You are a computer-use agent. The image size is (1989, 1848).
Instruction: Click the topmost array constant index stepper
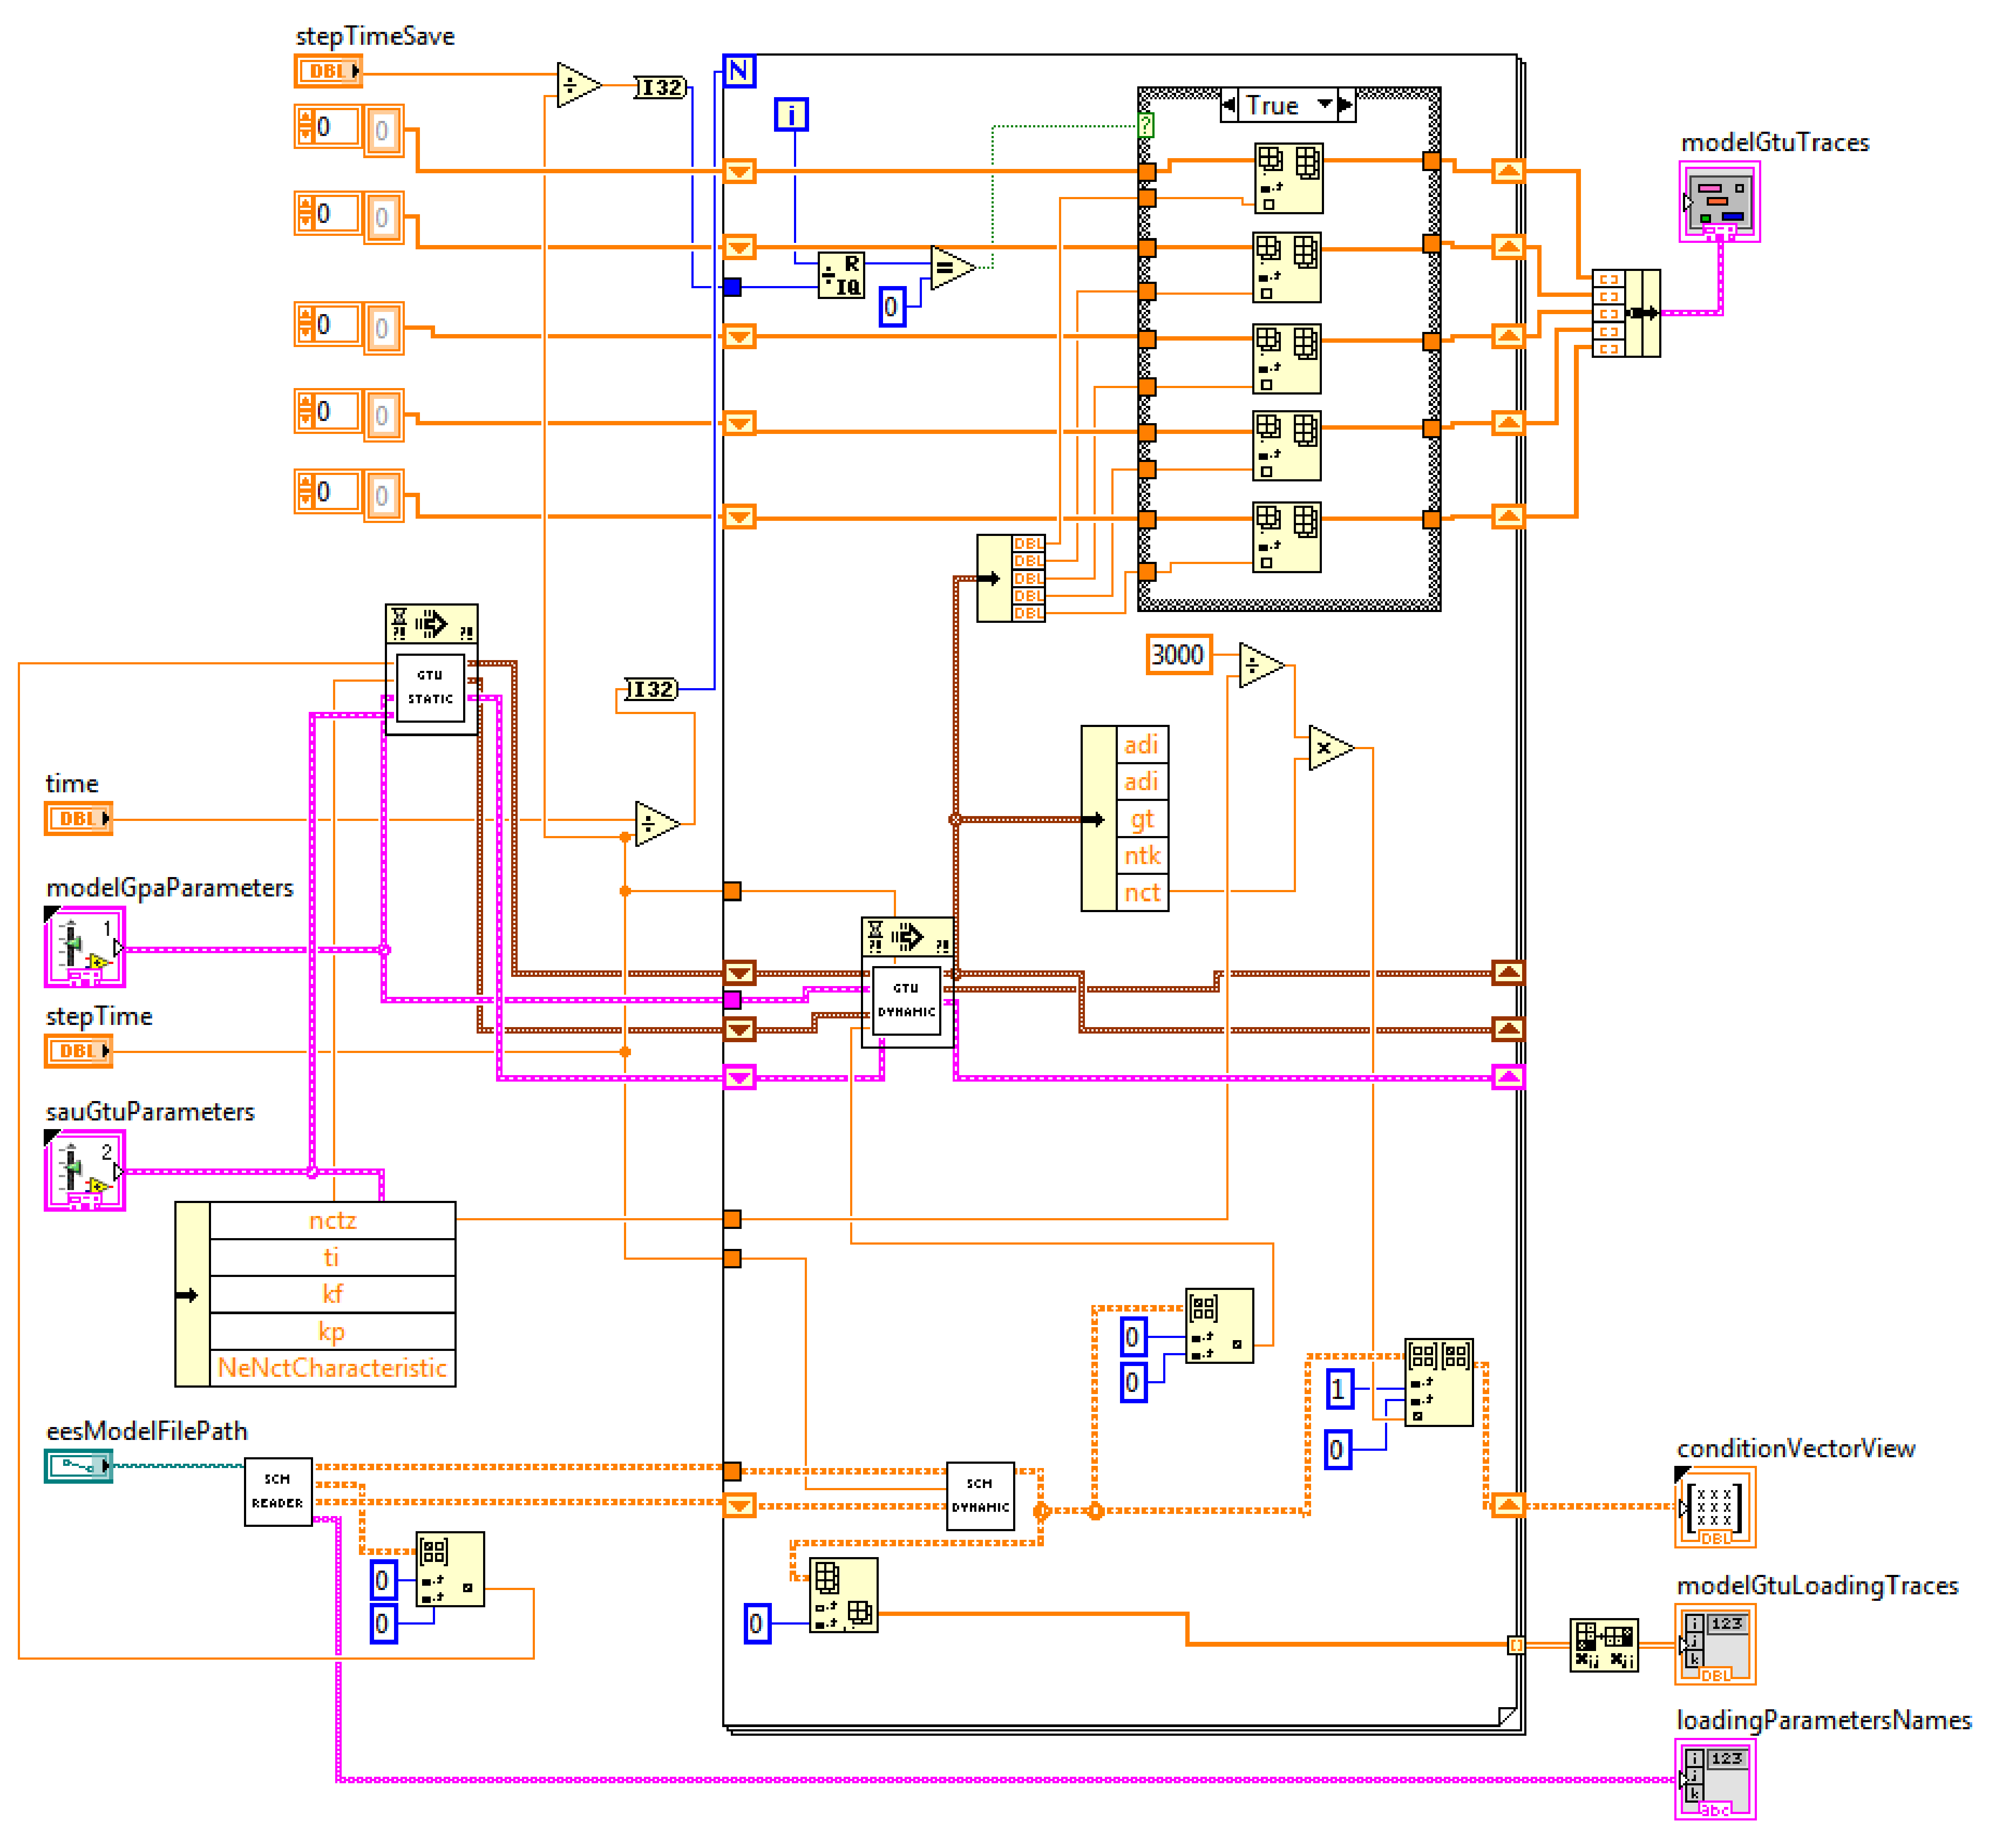click(x=306, y=127)
